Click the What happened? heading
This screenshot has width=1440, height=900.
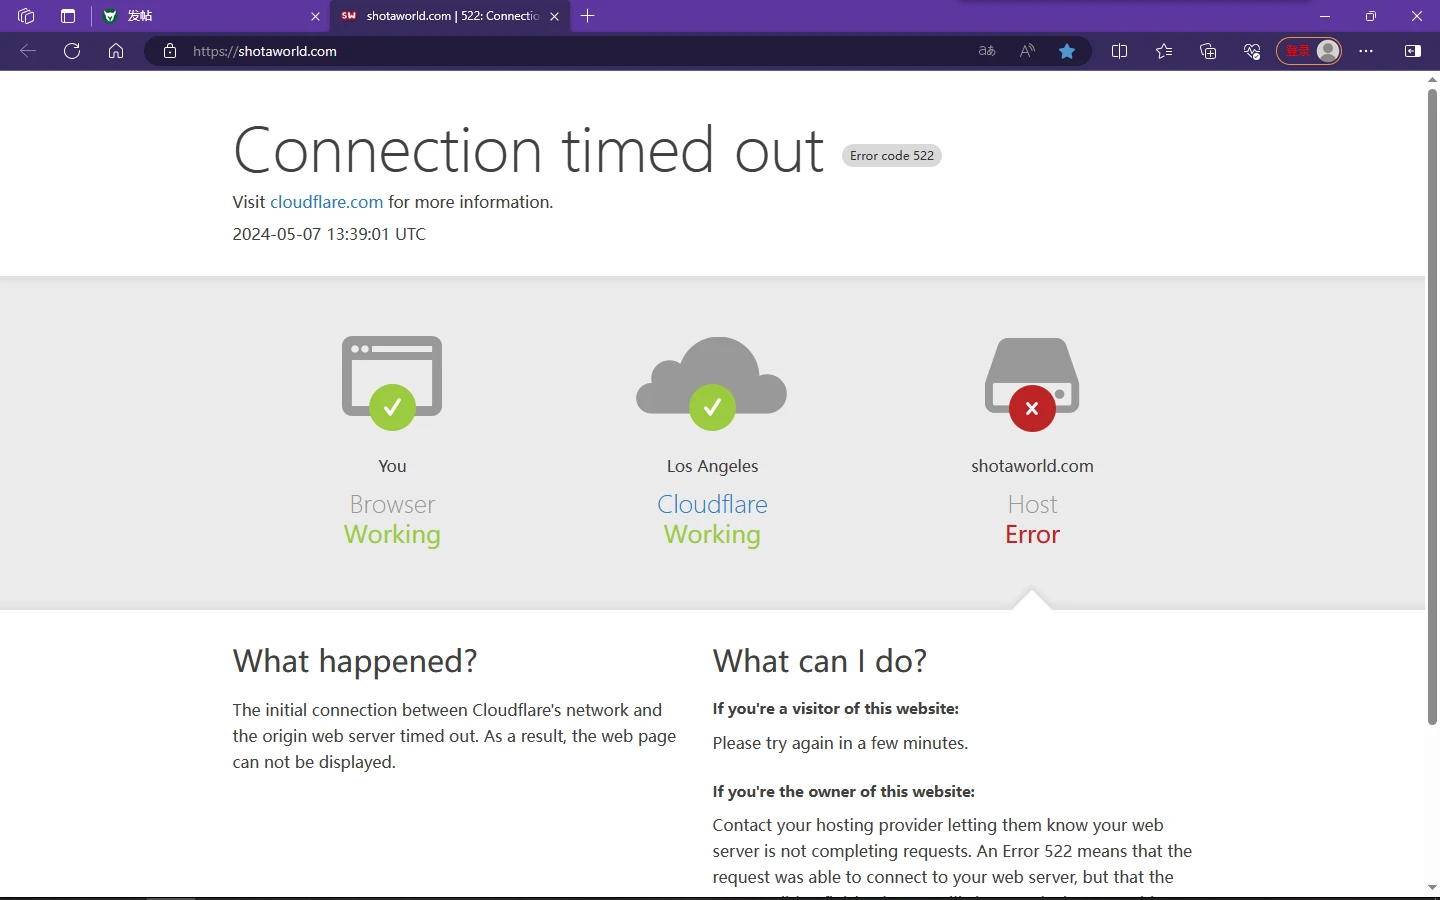(x=355, y=661)
